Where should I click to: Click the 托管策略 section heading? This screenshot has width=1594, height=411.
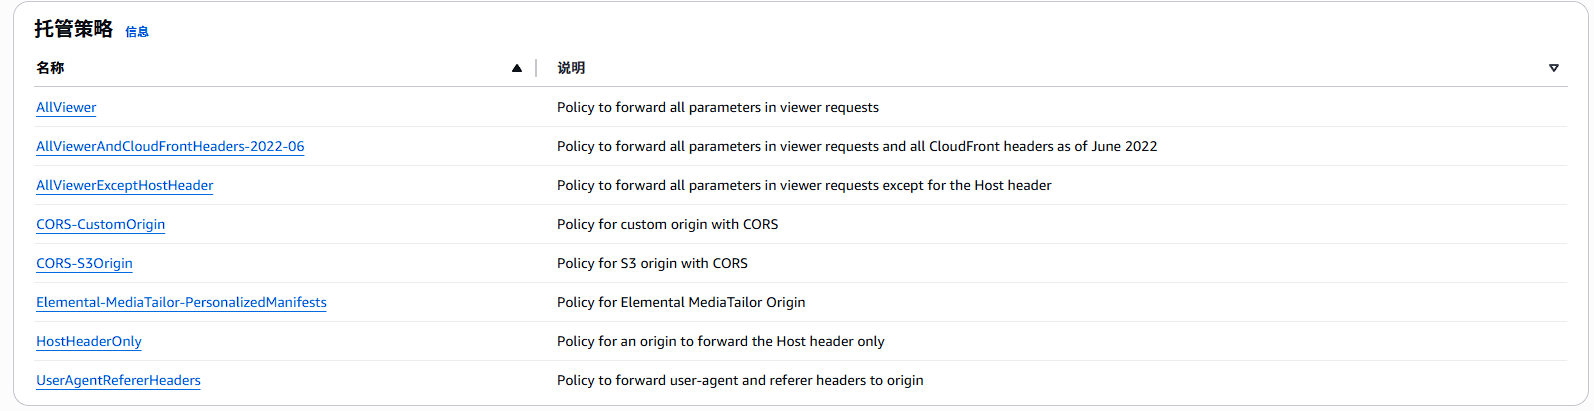click(73, 29)
